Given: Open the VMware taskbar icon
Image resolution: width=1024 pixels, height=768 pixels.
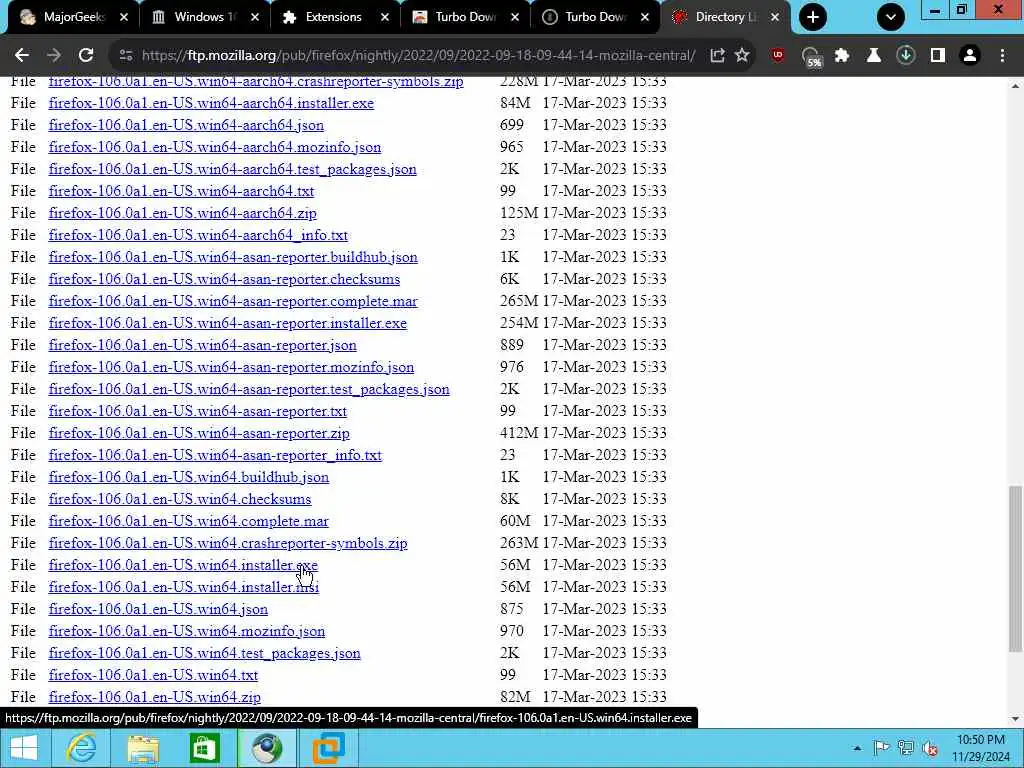Looking at the screenshot, I should (x=328, y=748).
